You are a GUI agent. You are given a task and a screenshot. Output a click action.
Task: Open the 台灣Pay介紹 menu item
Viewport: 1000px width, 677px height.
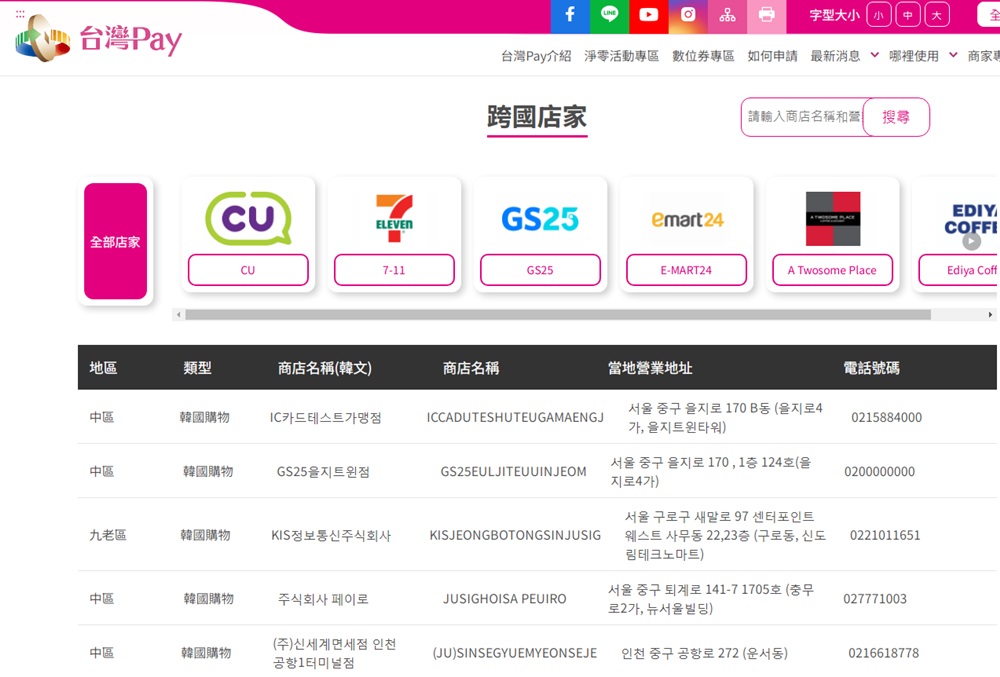coord(536,56)
